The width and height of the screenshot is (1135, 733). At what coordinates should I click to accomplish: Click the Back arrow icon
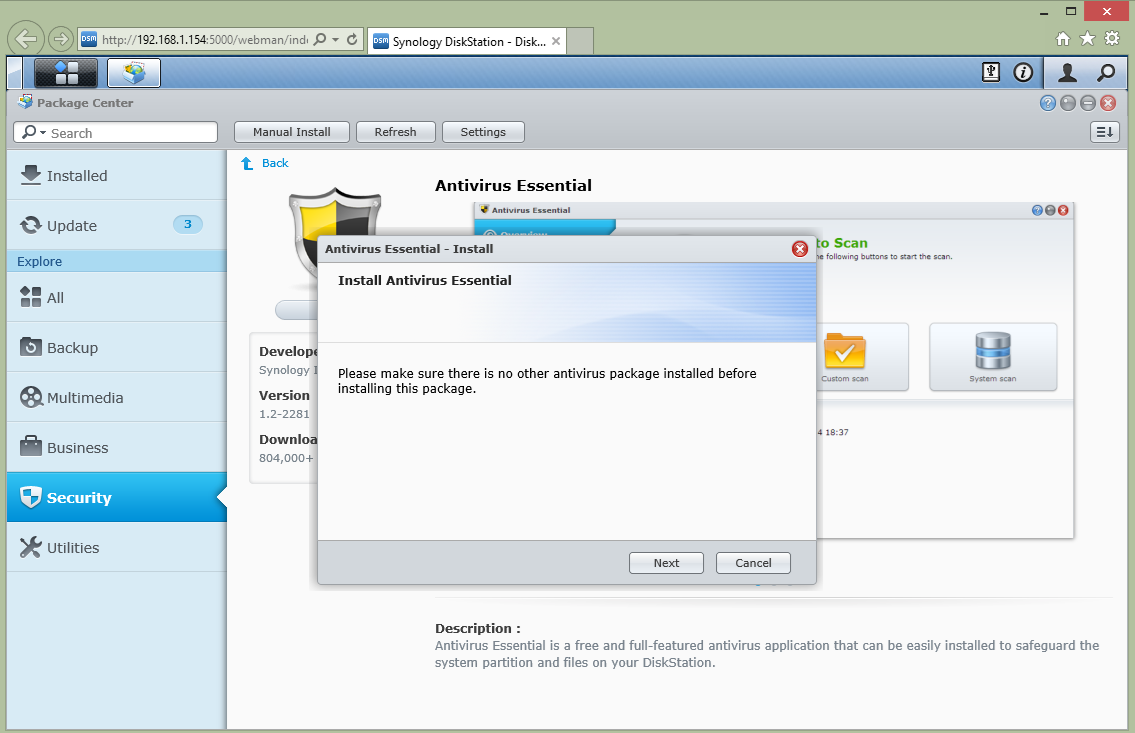pyautogui.click(x=247, y=164)
